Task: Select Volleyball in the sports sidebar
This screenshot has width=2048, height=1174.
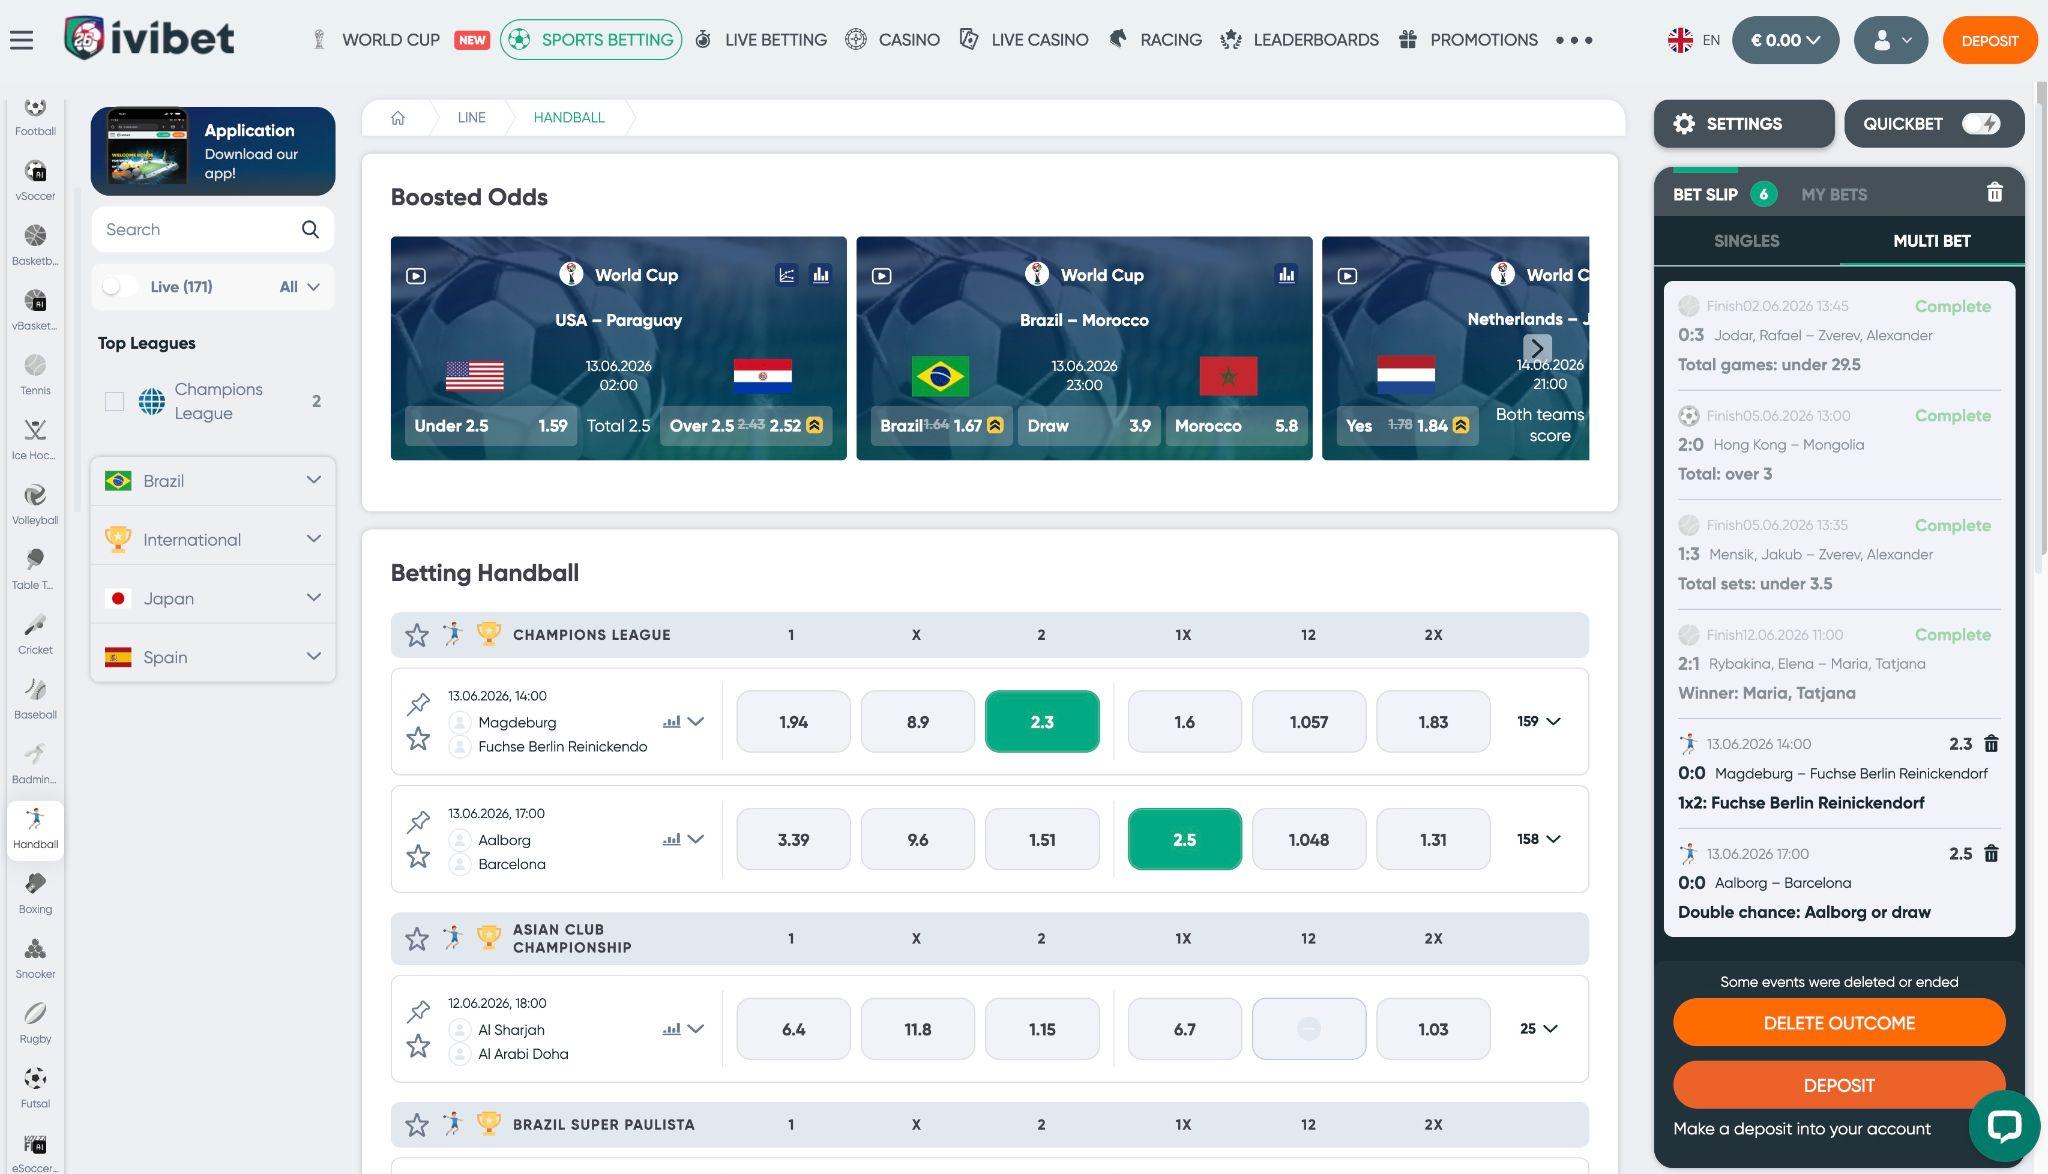Action: [35, 505]
